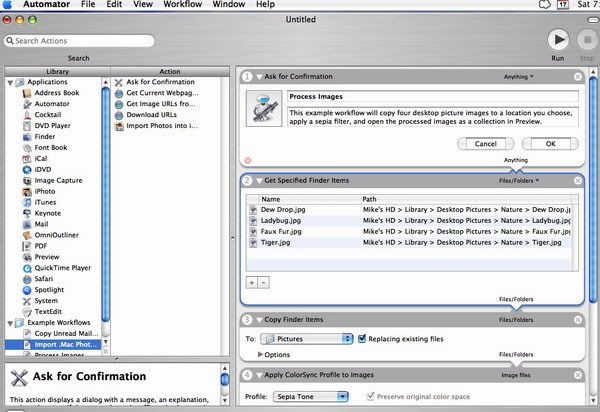Collapse Apply ColorSync Profile panel

click(x=259, y=375)
